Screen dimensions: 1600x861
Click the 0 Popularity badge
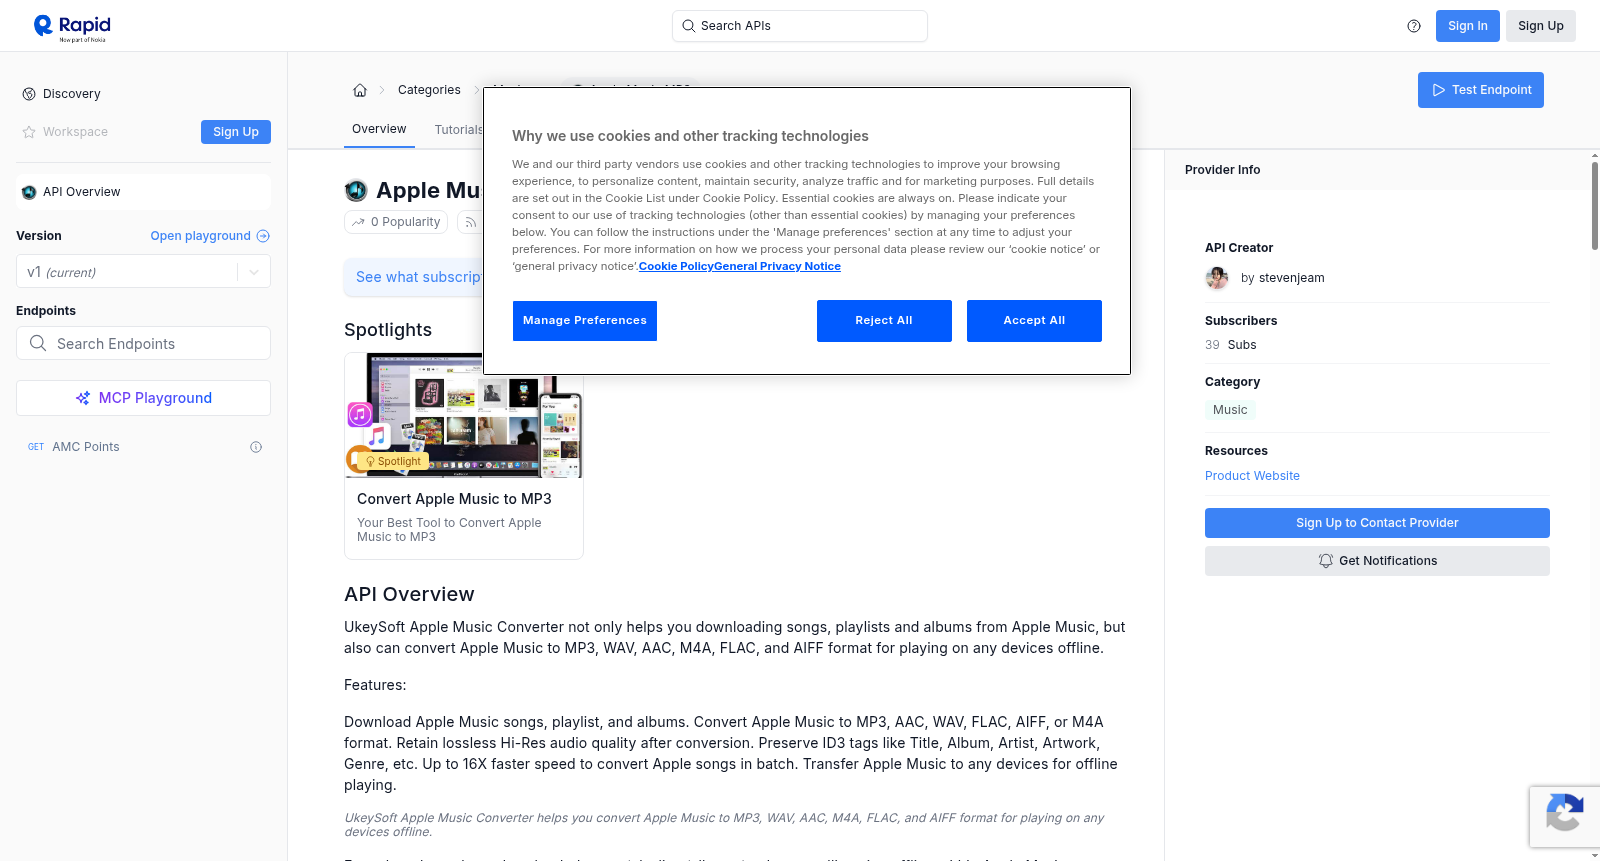pos(397,222)
